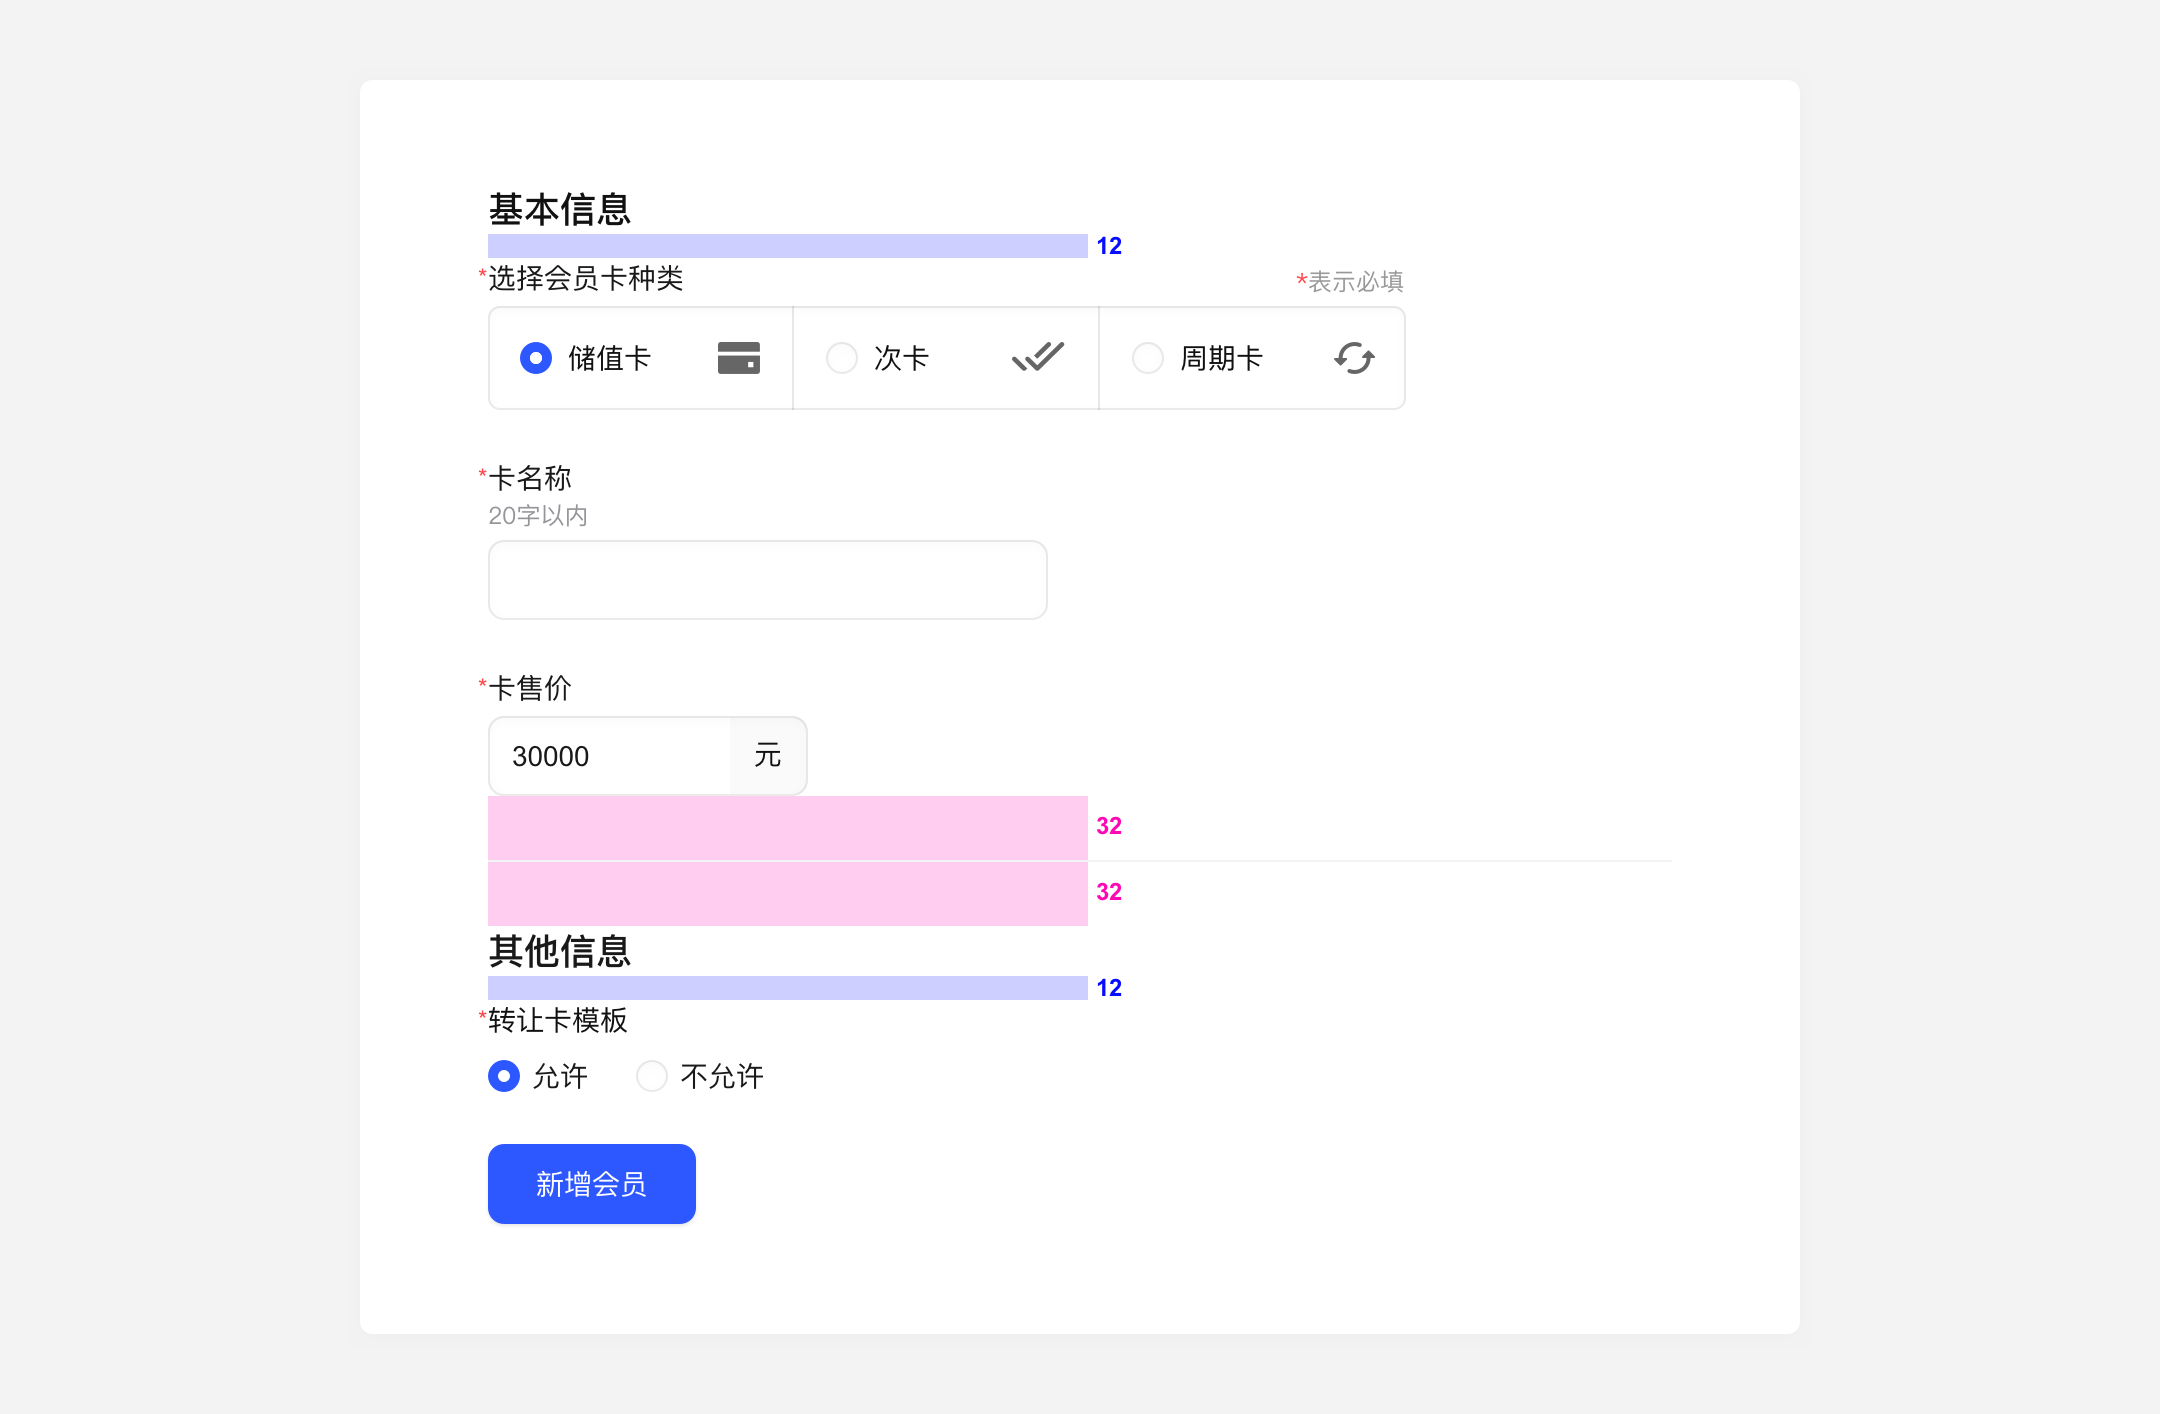Select the 周期卡 radio button
The image size is (2160, 1414).
pyautogui.click(x=1148, y=358)
